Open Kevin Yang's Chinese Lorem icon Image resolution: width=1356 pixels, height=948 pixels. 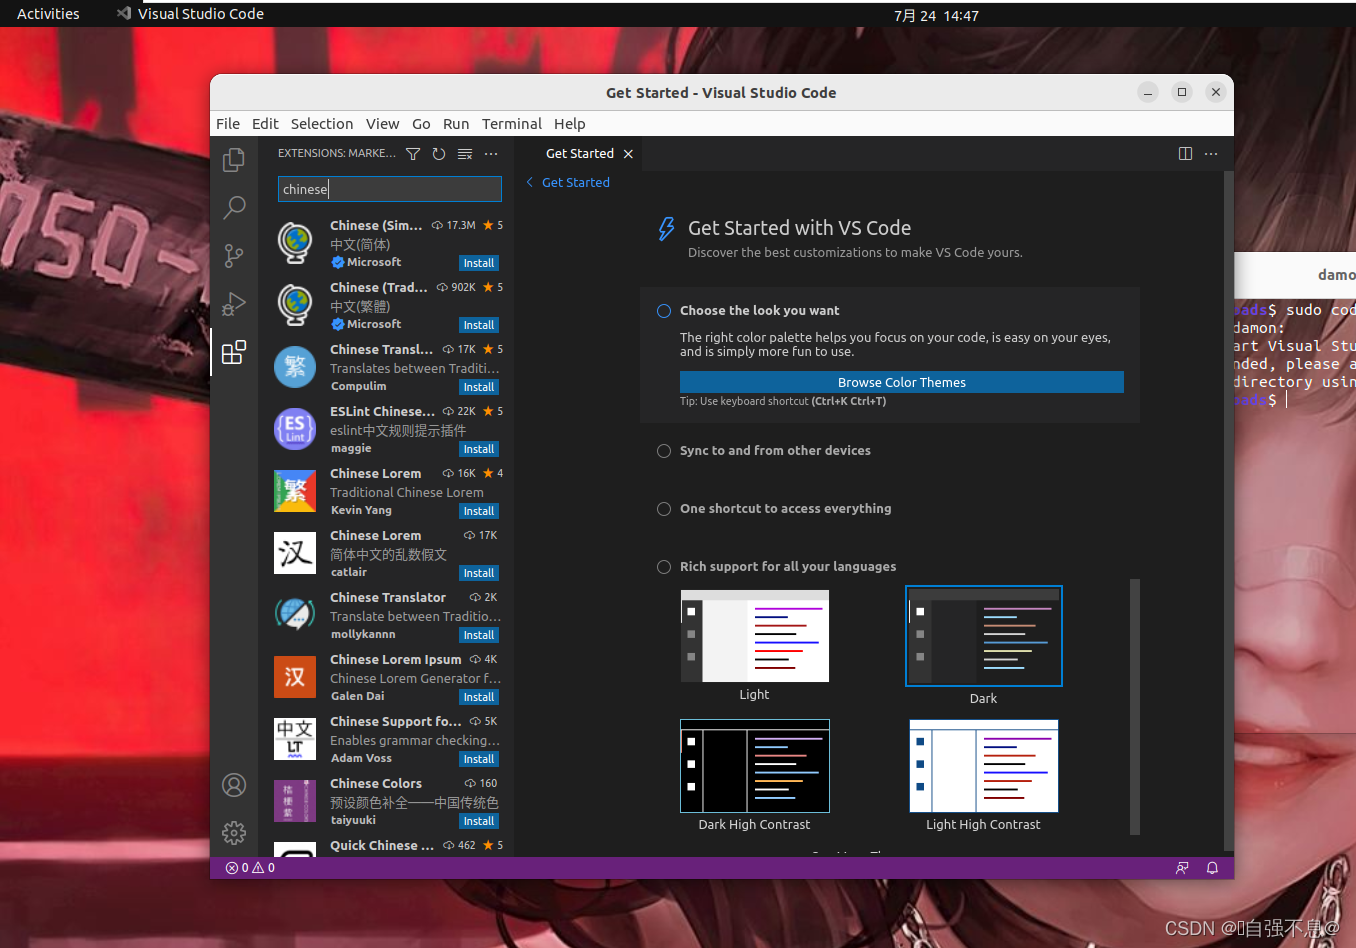point(295,491)
